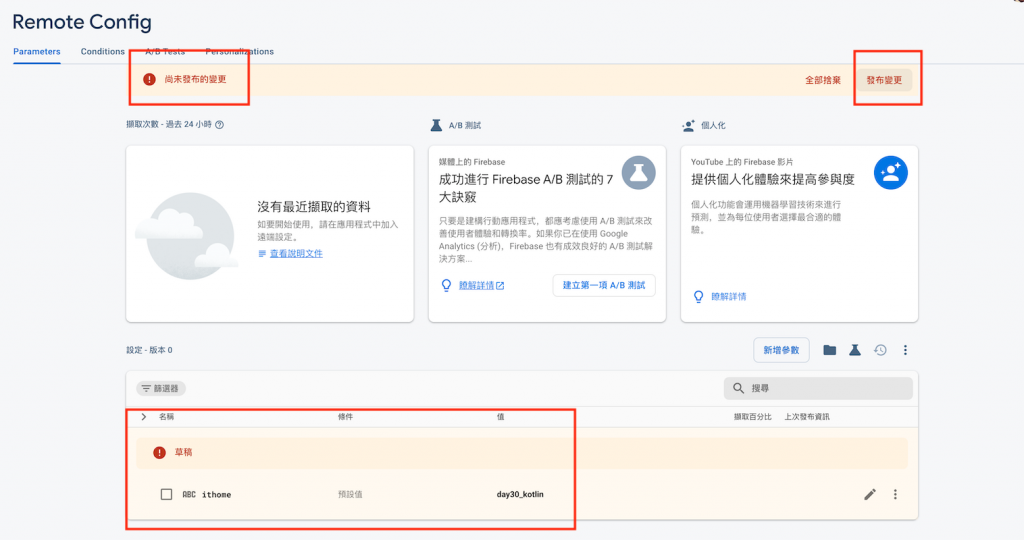
Task: Open 瞭解詳情 link on personalization card
Action: click(x=728, y=296)
